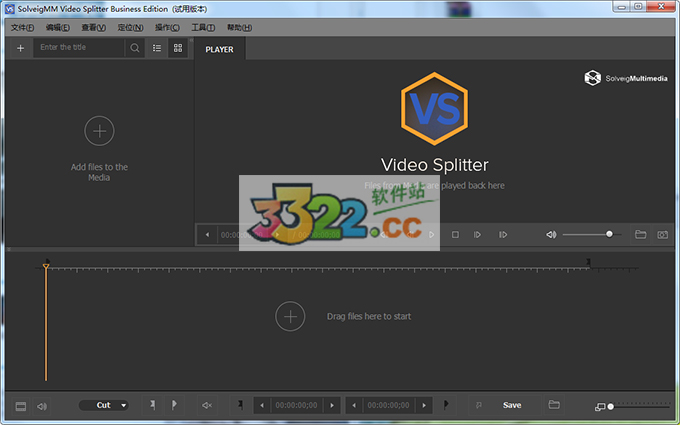Mute the player volume speaker icon
This screenshot has height=425, width=680.
point(550,235)
